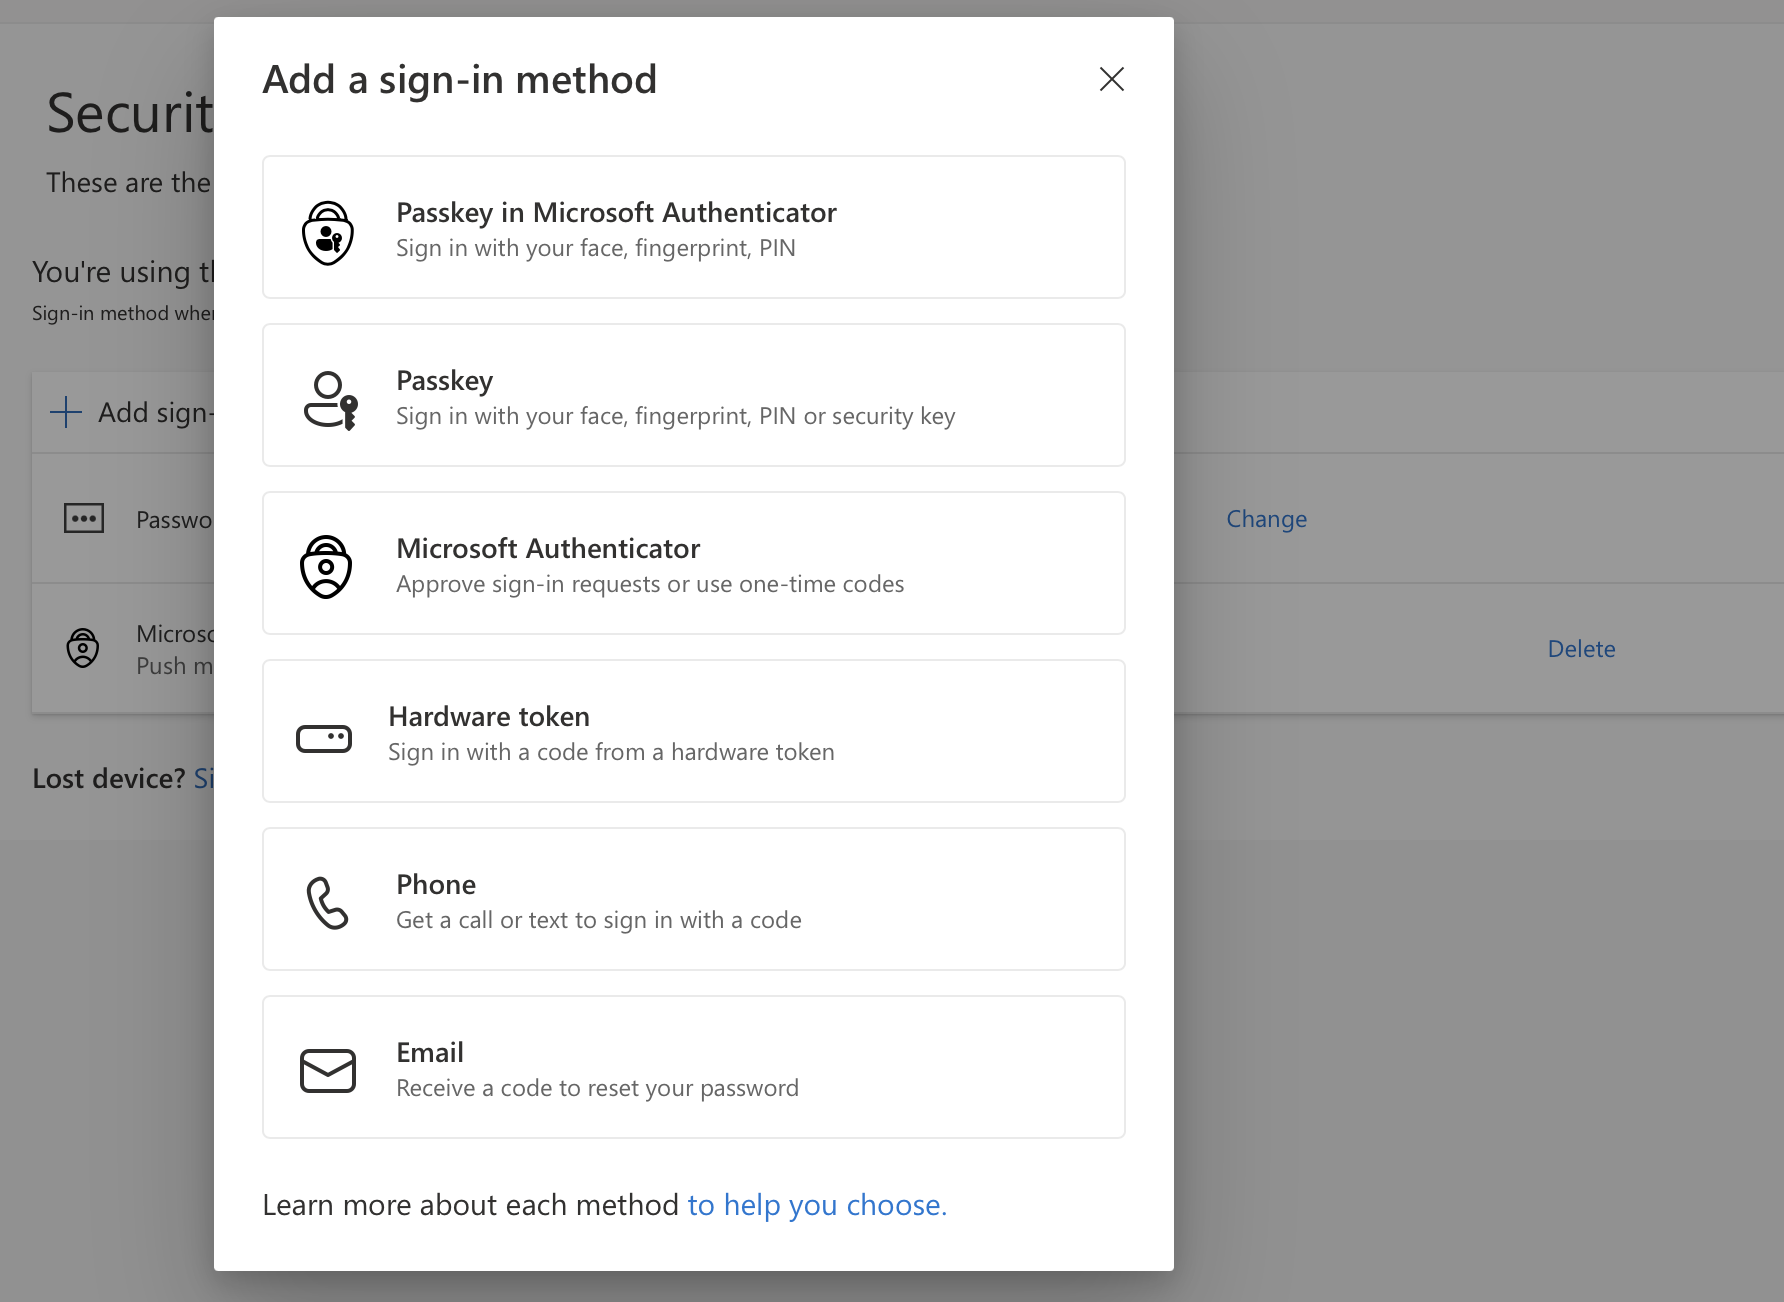Click 'Receive a code to reset your password'

coord(597,1088)
